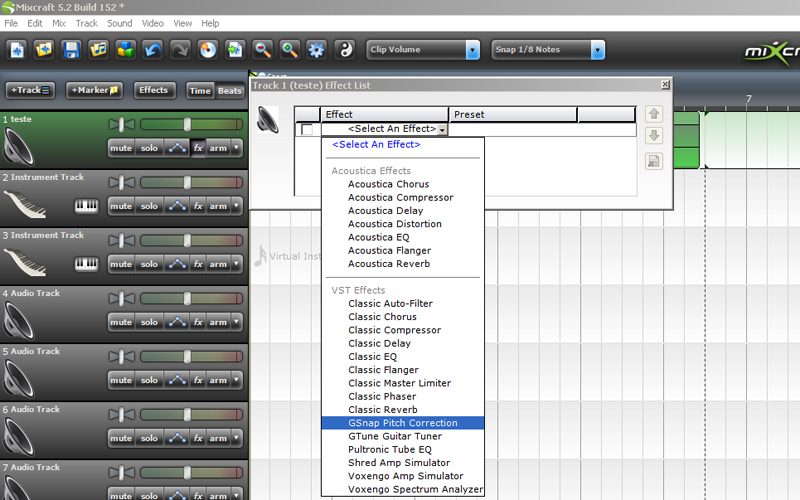Click the Mix Down export icon
This screenshot has width=800, height=500.
(x=235, y=50)
